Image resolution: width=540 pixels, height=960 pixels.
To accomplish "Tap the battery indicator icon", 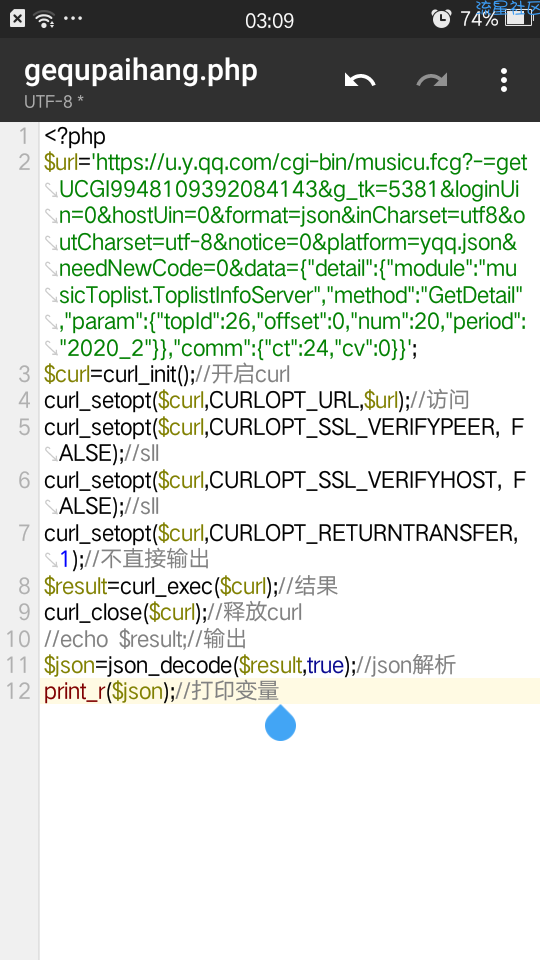I will (518, 19).
